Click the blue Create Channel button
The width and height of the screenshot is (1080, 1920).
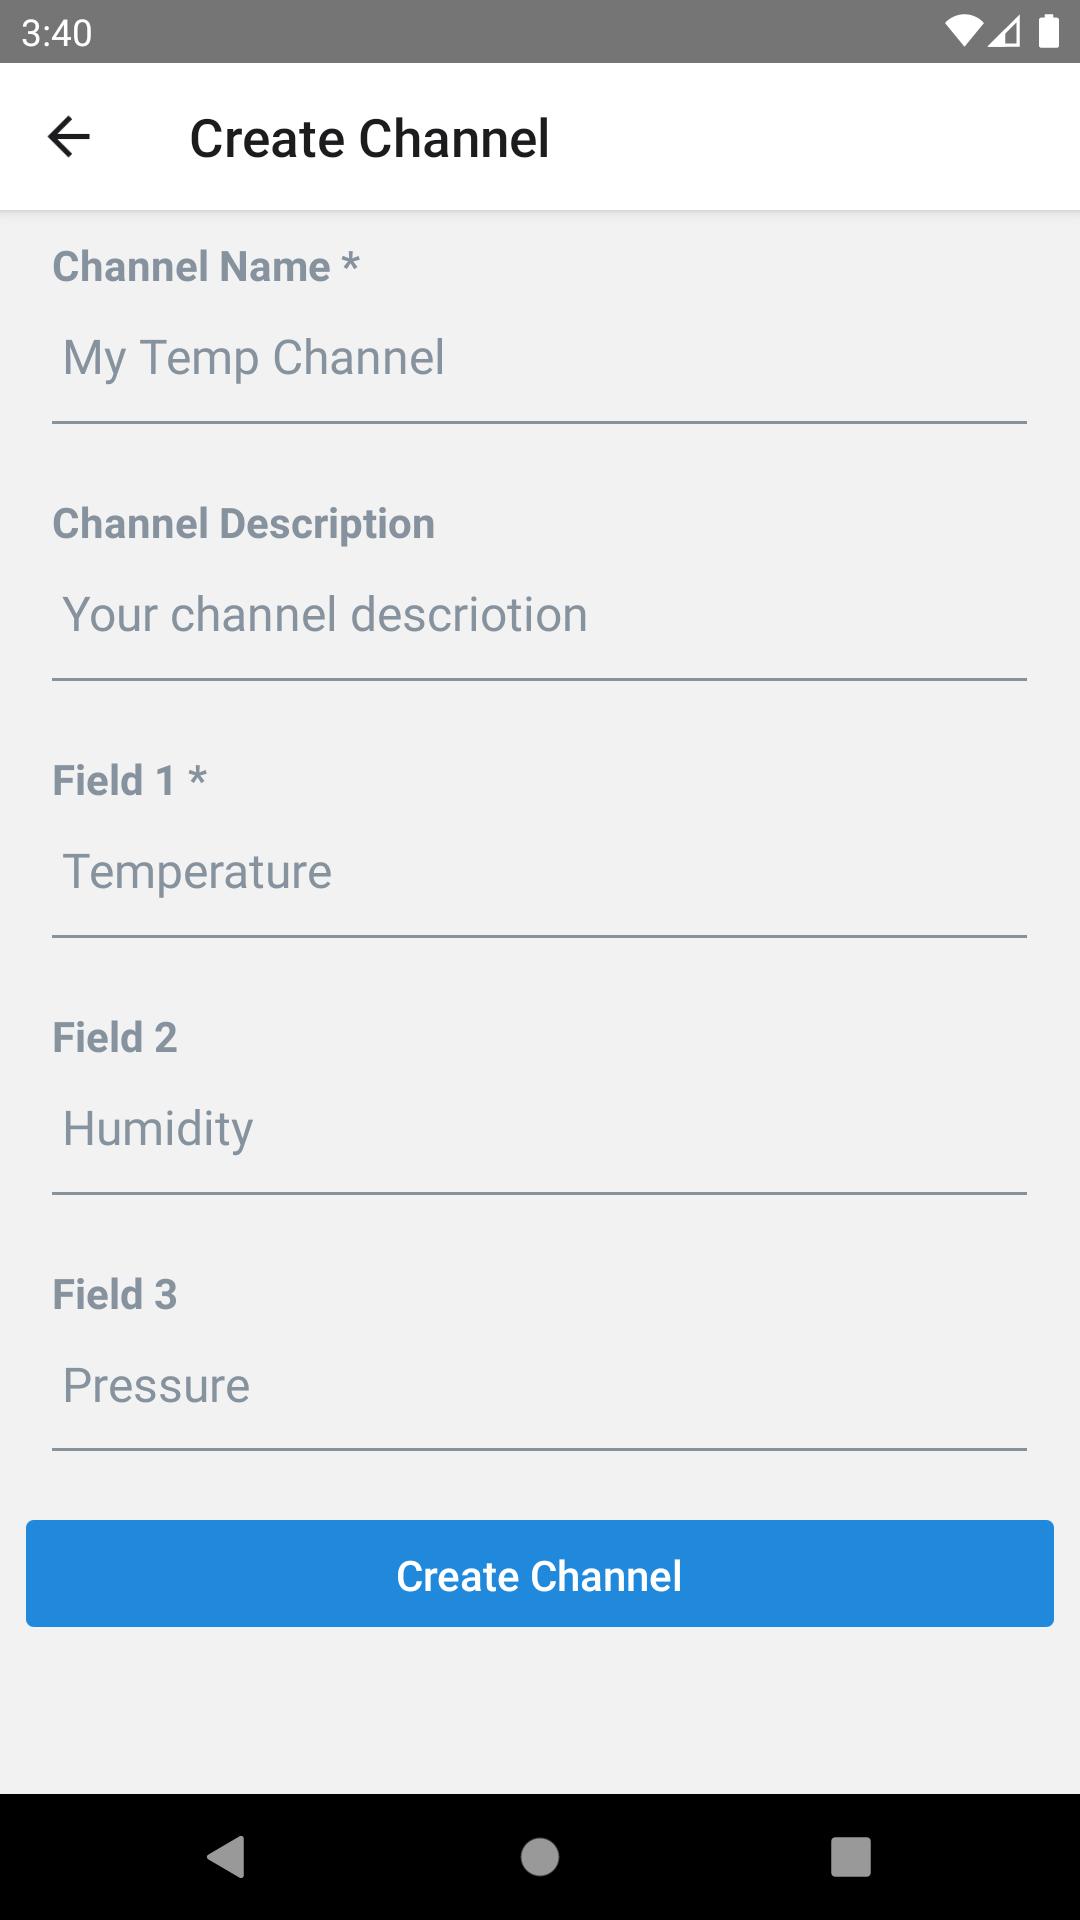[540, 1573]
